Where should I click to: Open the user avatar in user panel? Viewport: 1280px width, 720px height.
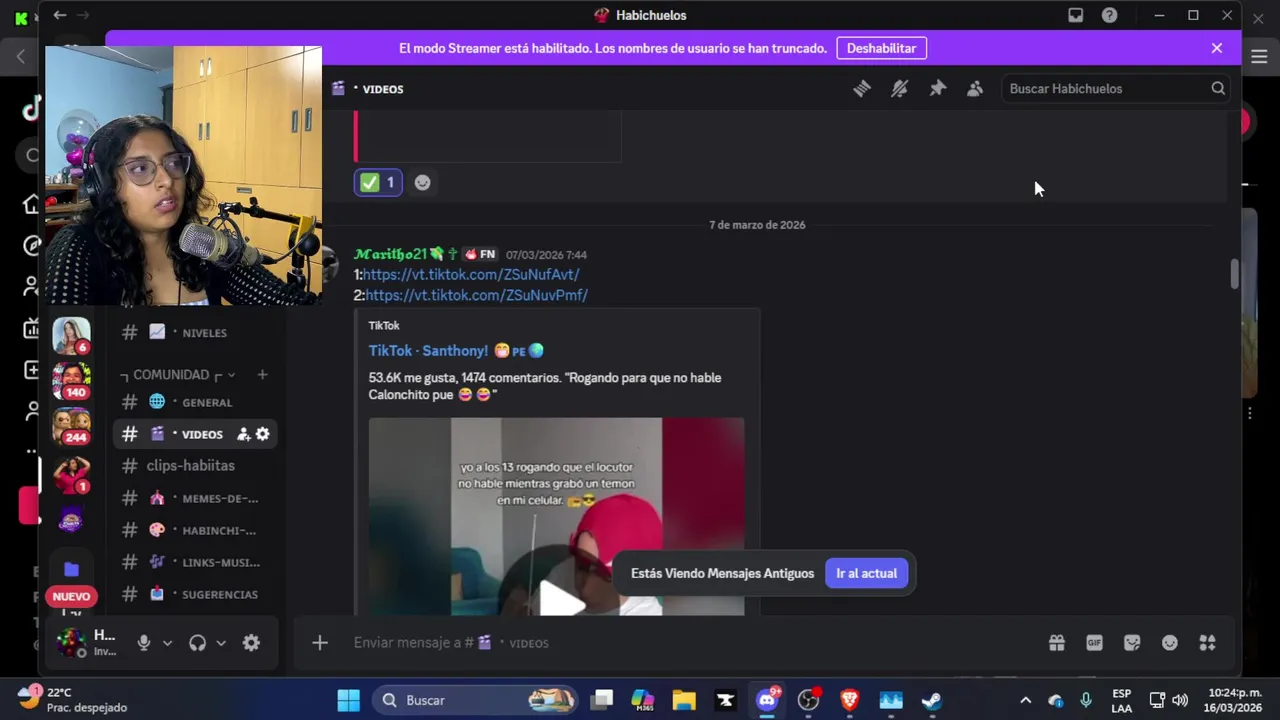pyautogui.click(x=71, y=643)
